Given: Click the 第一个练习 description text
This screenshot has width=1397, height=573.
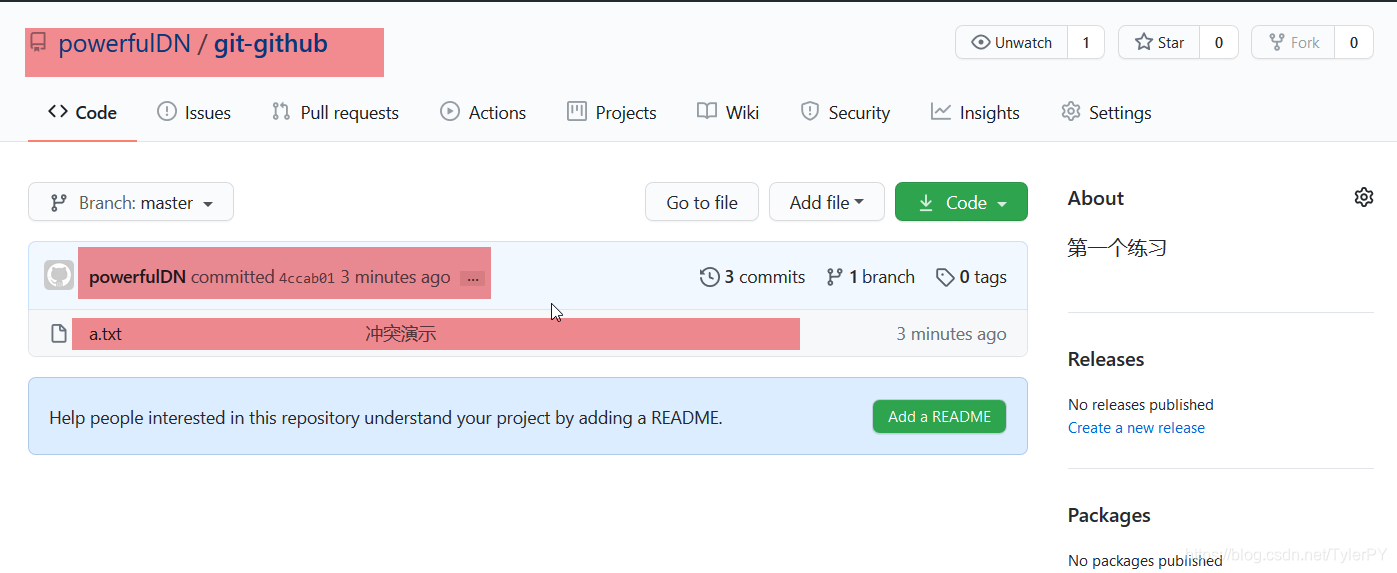Looking at the screenshot, I should pyautogui.click(x=1117, y=247).
